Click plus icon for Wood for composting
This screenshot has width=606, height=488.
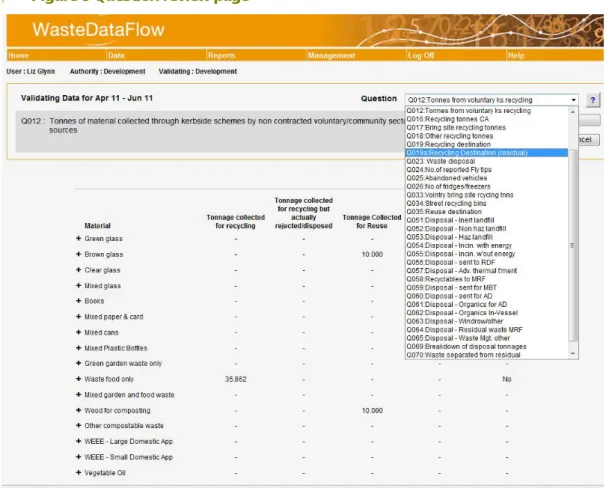(78, 410)
